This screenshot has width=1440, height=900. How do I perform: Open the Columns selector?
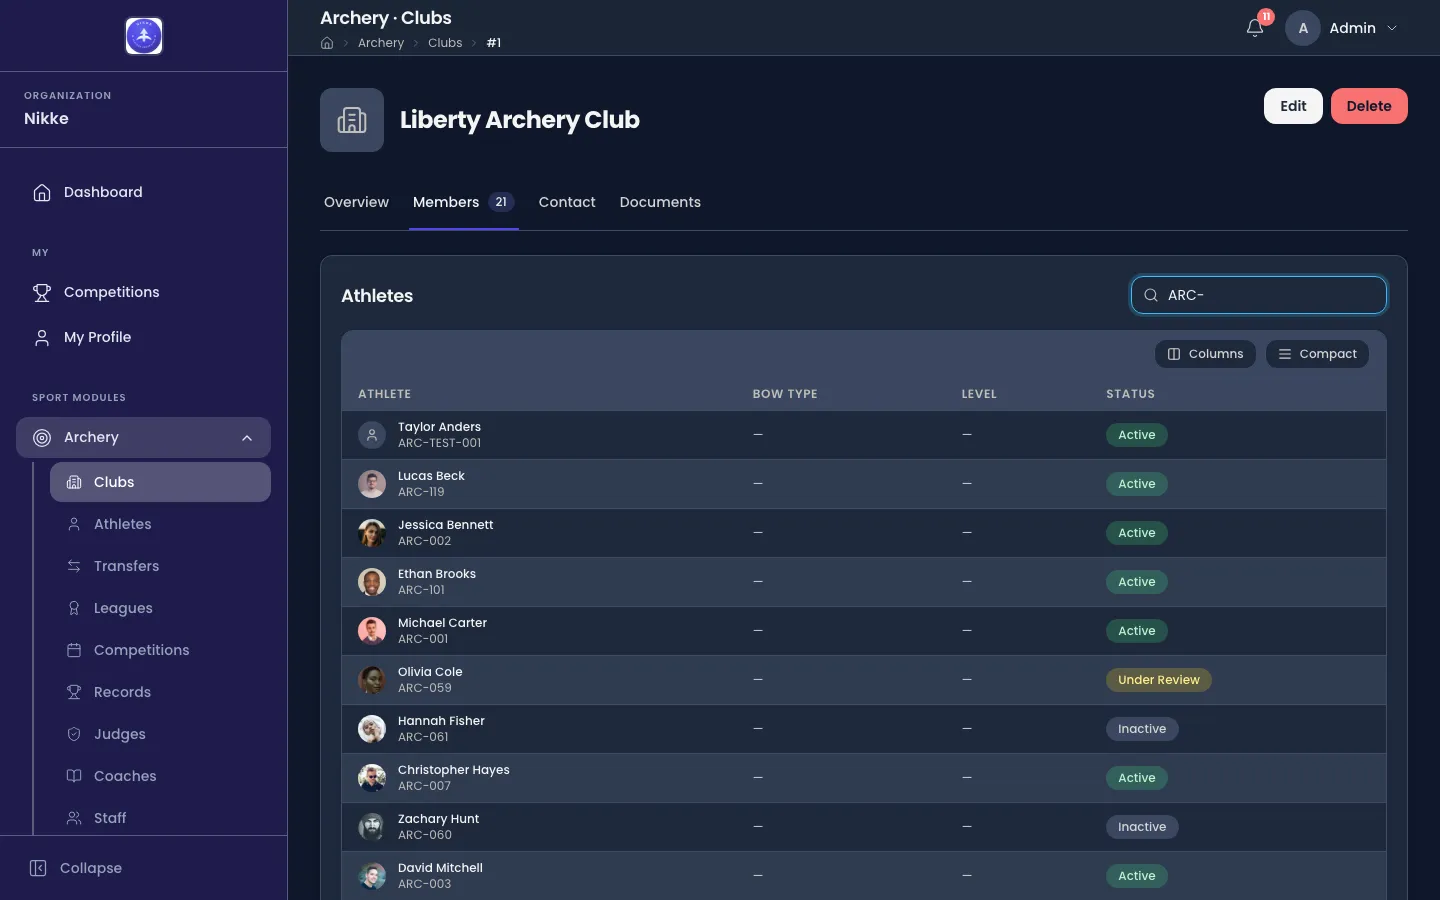pos(1205,354)
